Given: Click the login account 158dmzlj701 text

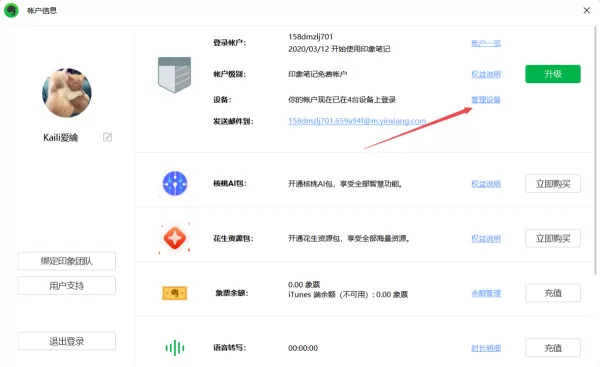Looking at the screenshot, I should (x=311, y=37).
